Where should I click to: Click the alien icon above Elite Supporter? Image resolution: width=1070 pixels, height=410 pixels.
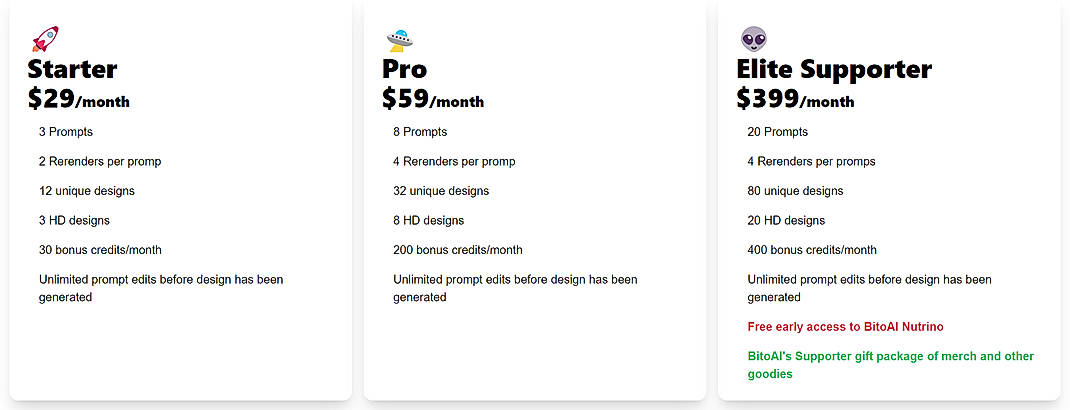click(754, 39)
